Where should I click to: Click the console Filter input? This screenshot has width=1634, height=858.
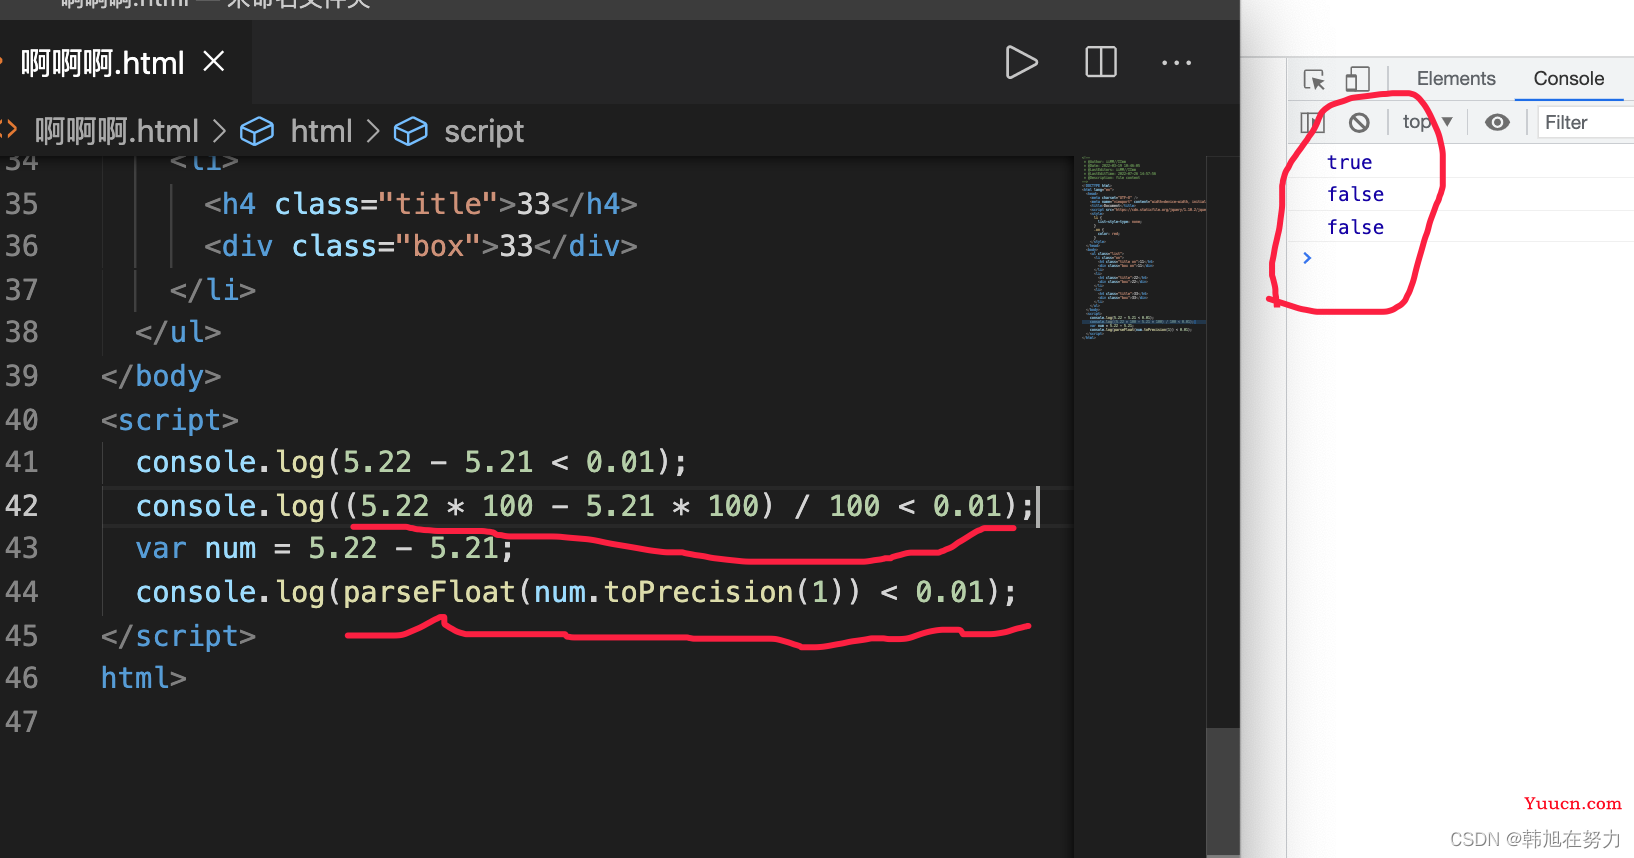tap(1585, 122)
